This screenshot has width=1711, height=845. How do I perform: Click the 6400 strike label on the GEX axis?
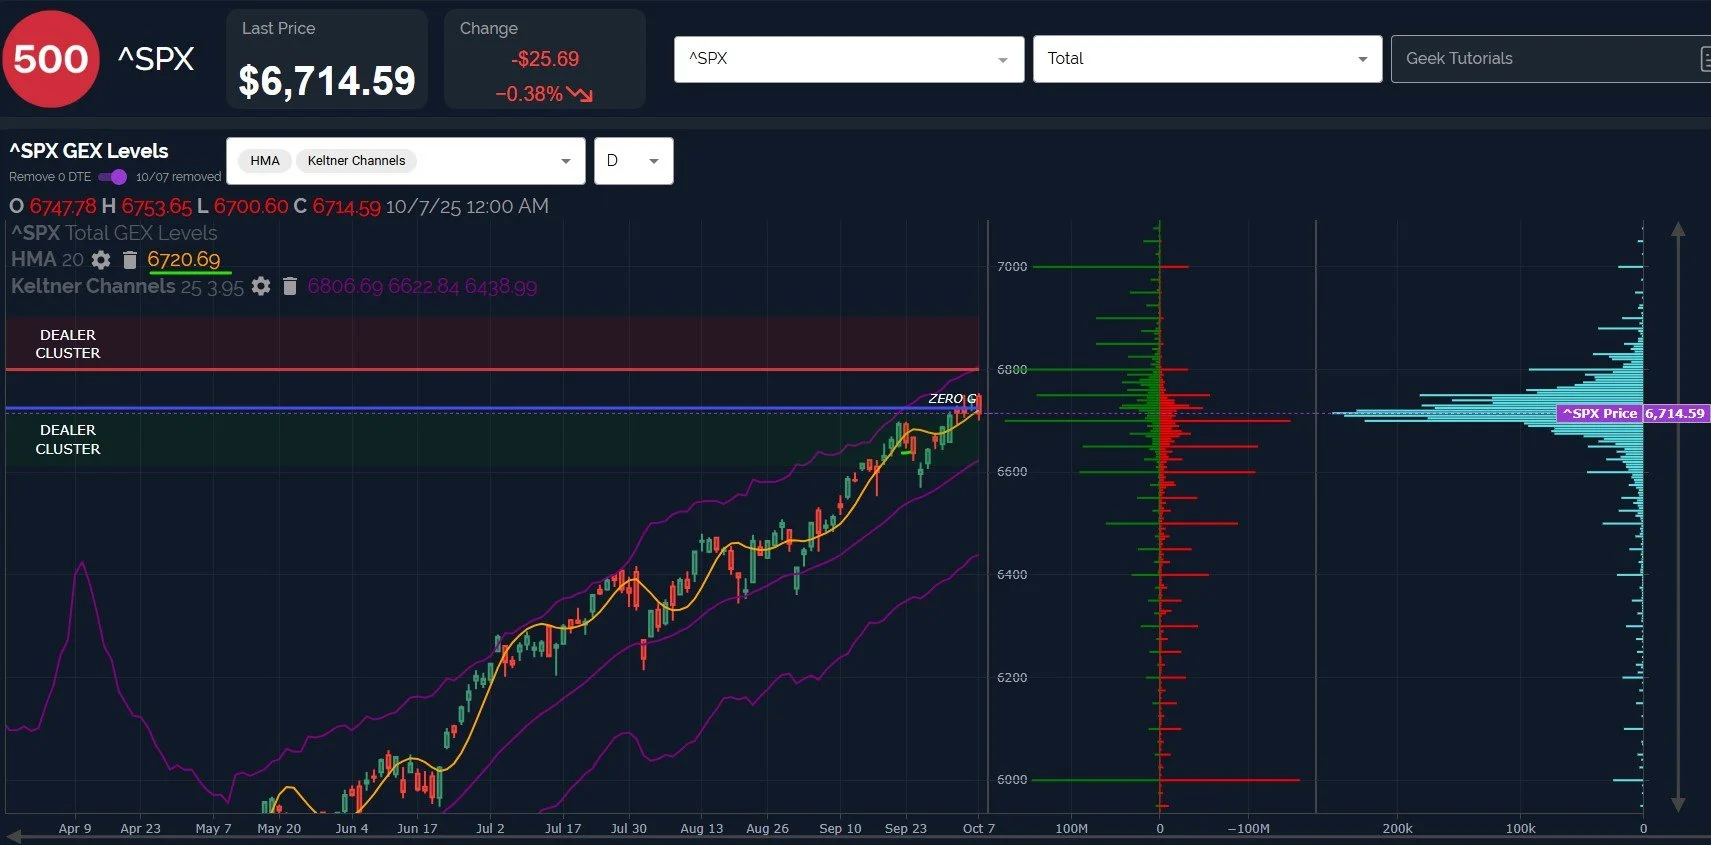[1012, 575]
